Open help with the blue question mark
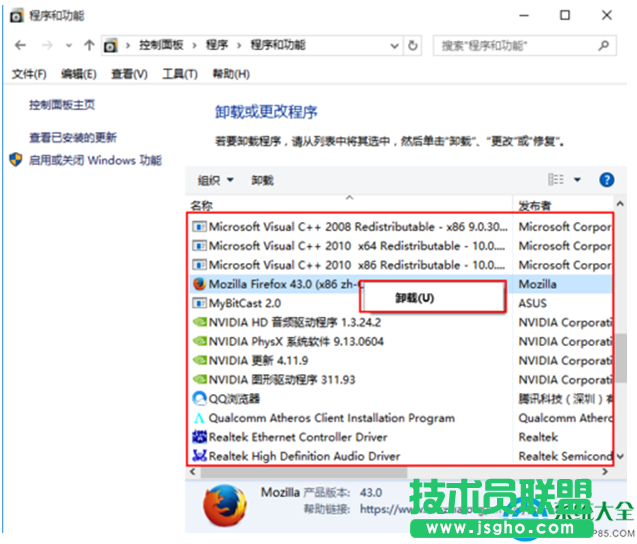Viewport: 637px width, 544px height. 606,180
